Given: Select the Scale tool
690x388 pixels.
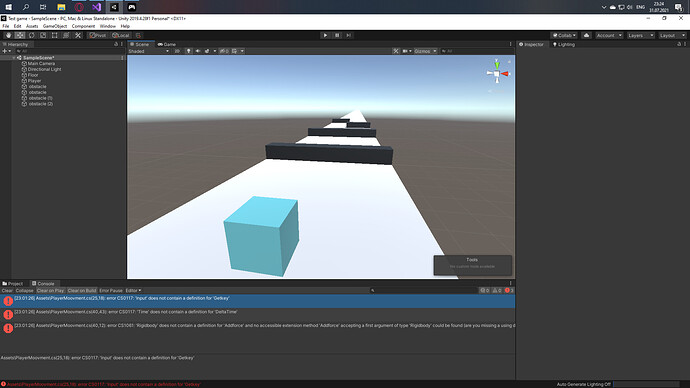Looking at the screenshot, I should [43, 35].
